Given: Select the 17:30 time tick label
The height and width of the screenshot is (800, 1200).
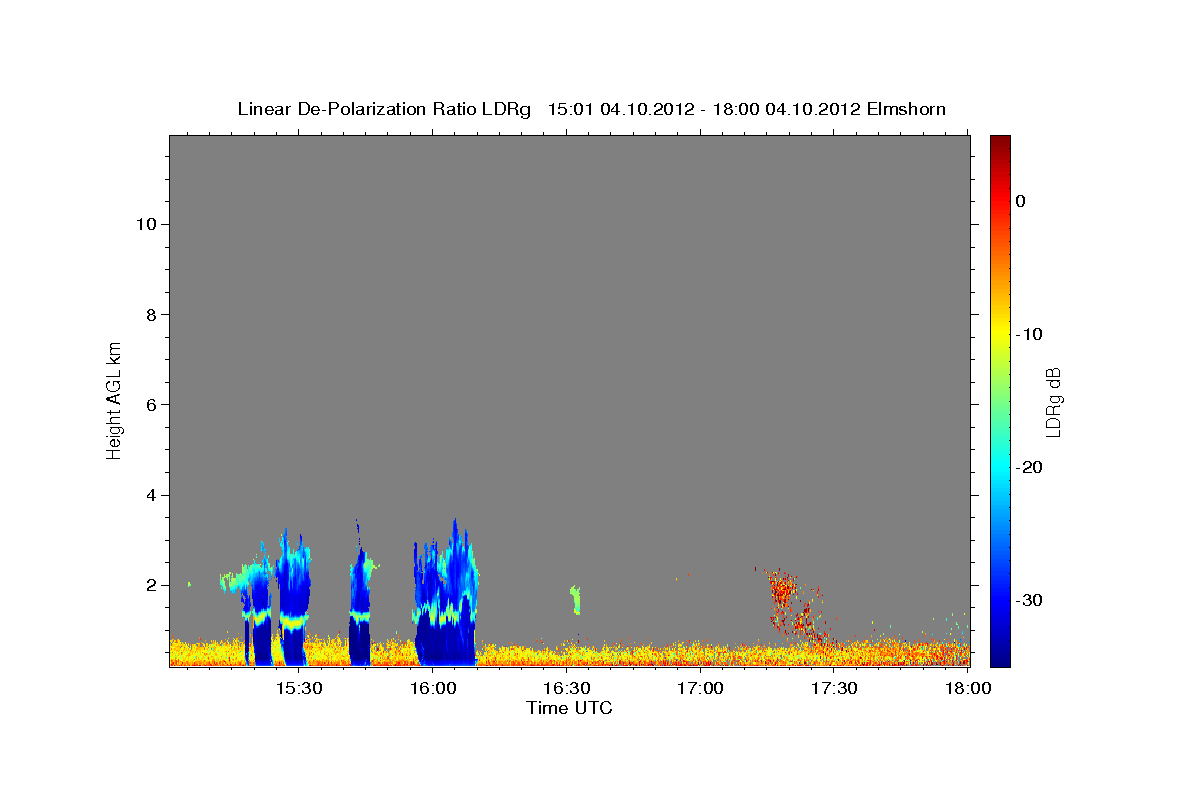Looking at the screenshot, I should coord(835,689).
